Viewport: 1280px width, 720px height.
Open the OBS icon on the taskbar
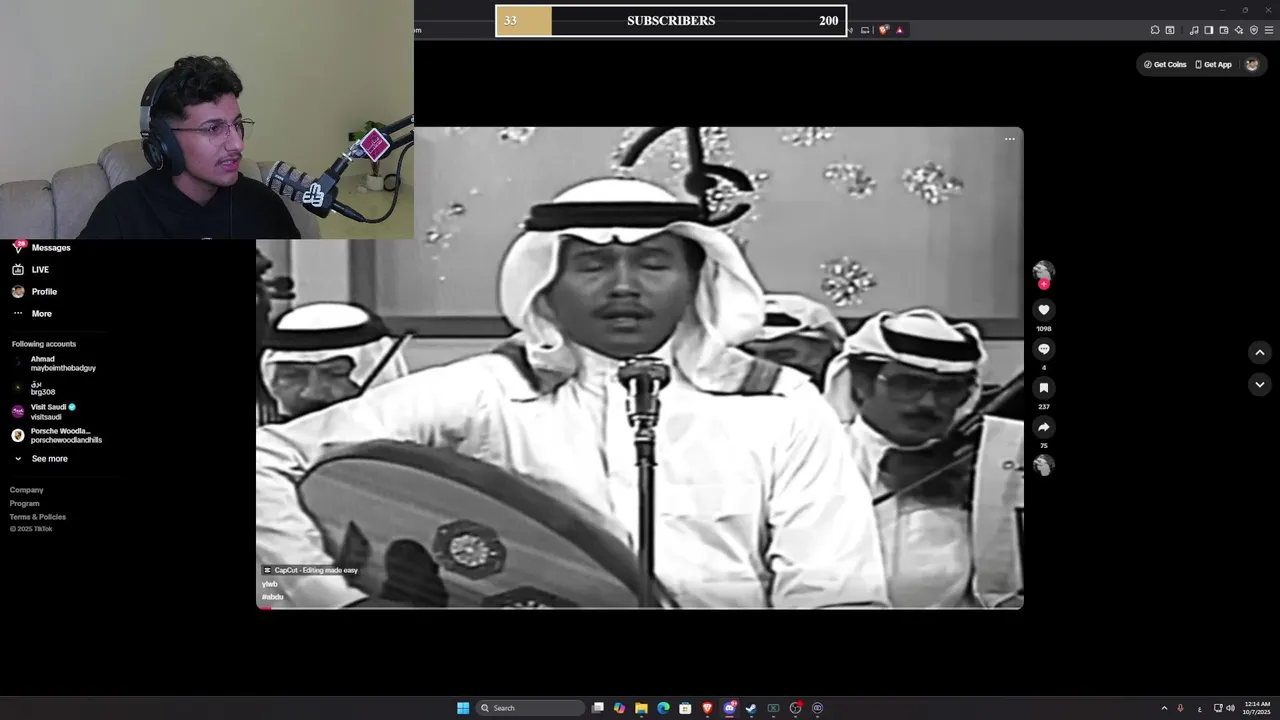point(795,708)
